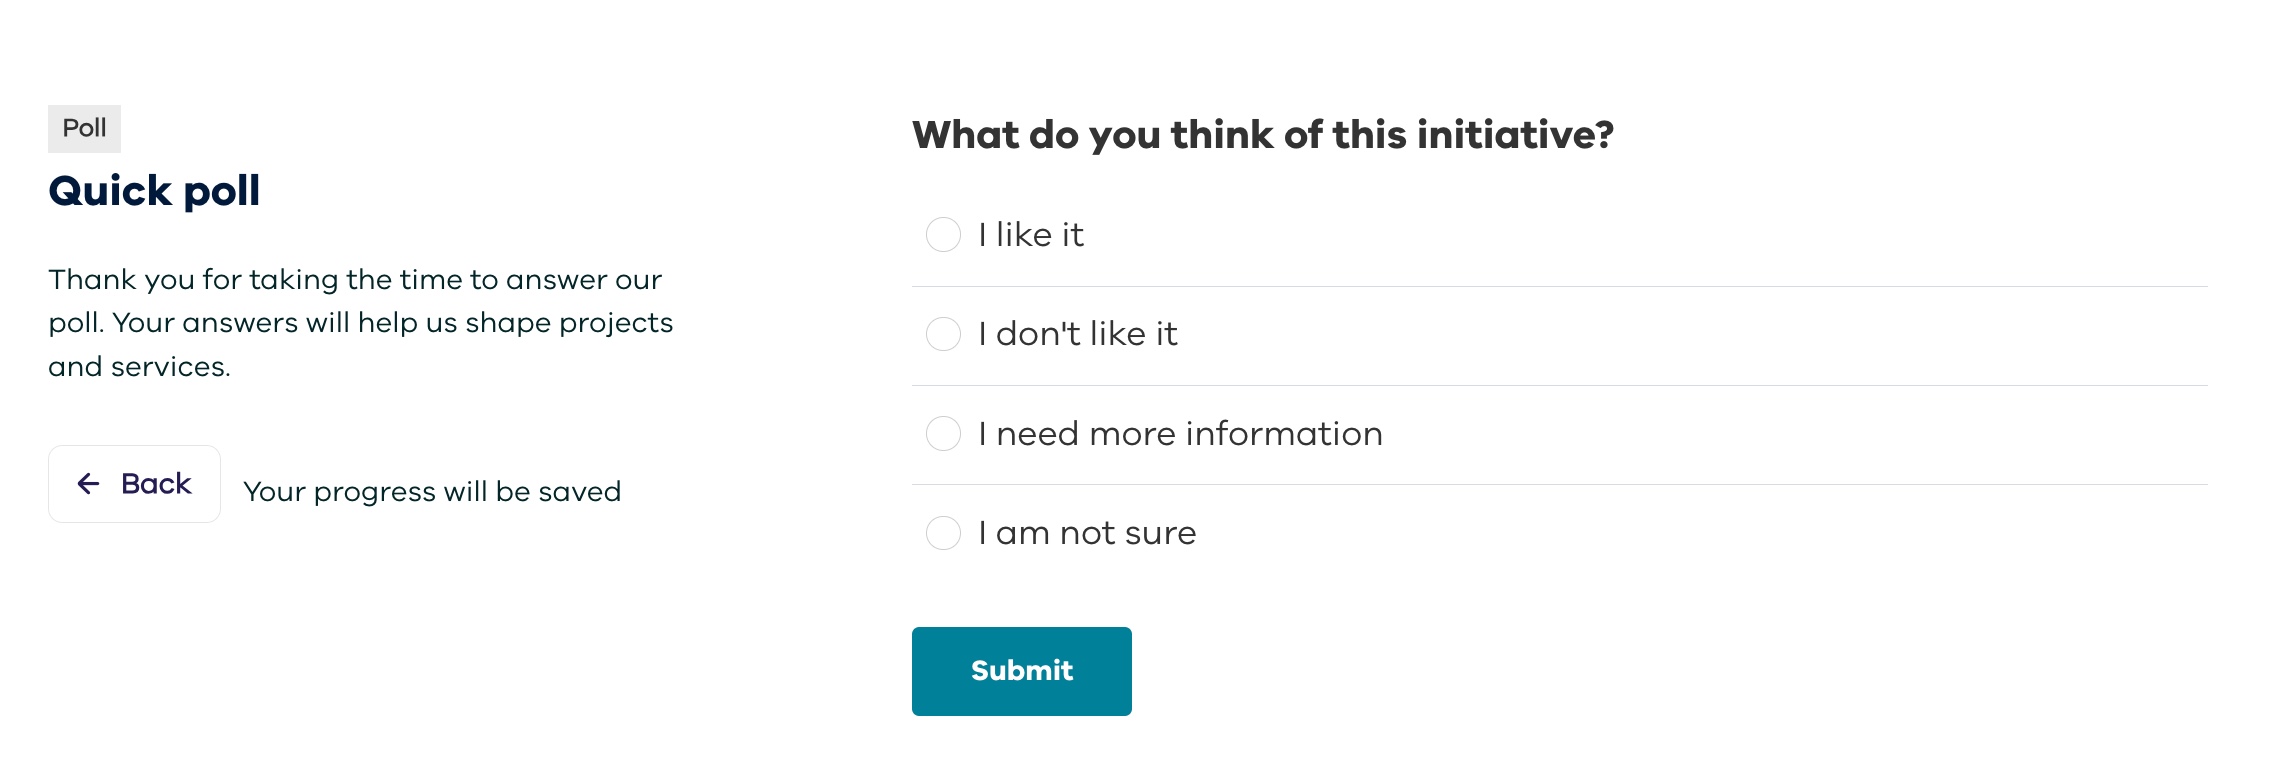The height and width of the screenshot is (768, 2274).
Task: Click the "I like it" option label text
Action: coord(1031,235)
